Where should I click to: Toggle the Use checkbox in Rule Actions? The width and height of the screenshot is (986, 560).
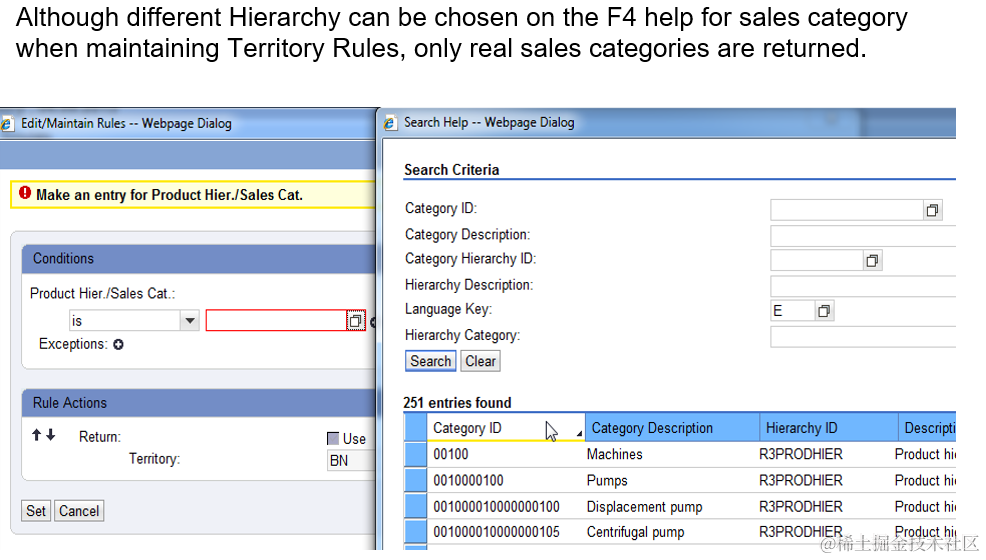pos(333,439)
